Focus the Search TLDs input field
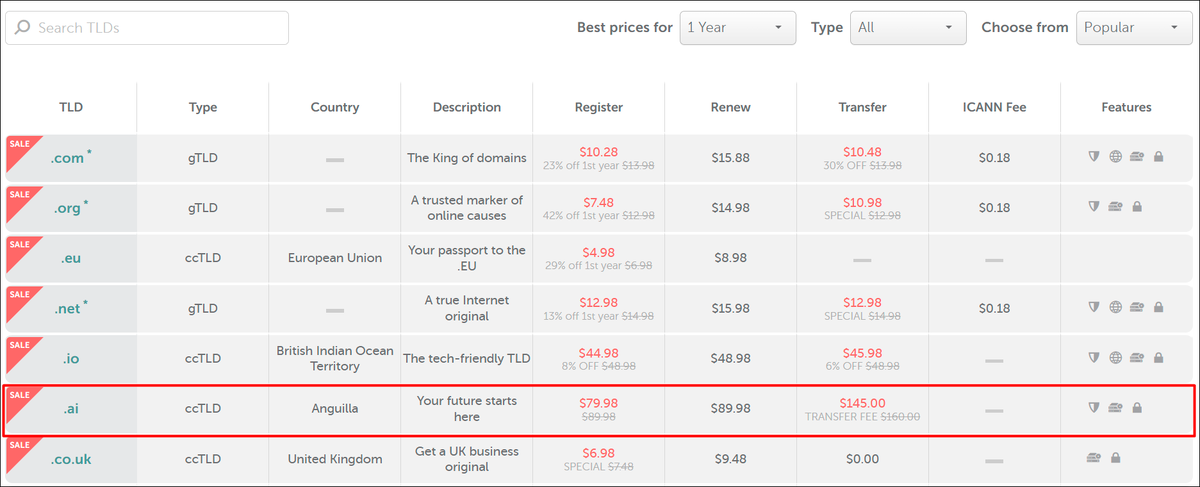 [160, 28]
